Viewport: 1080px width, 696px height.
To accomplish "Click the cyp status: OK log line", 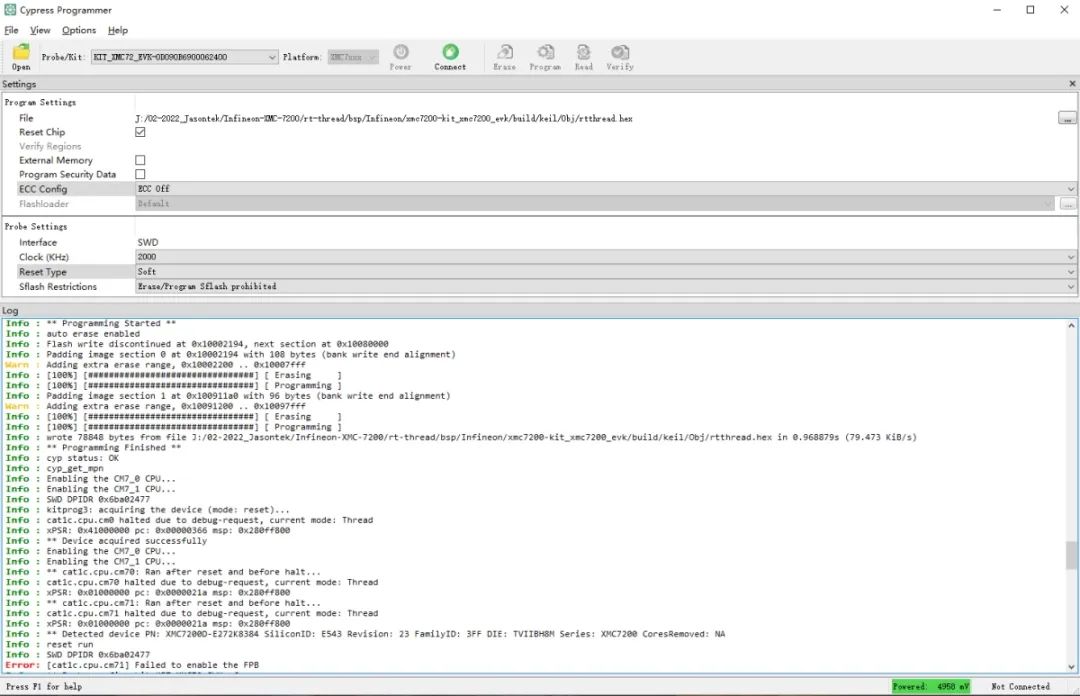I will [62, 458].
